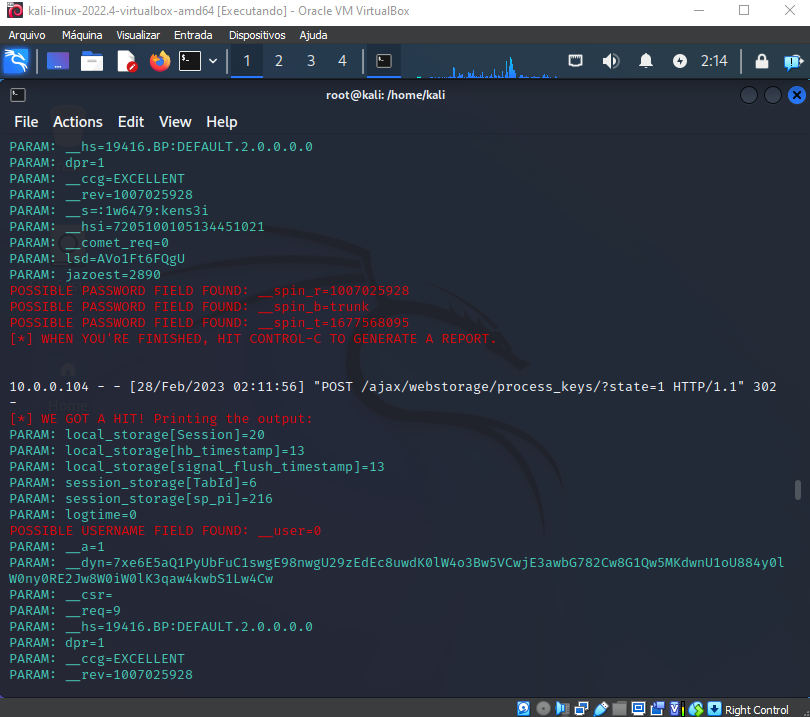Image resolution: width=810 pixels, height=717 pixels.
Task: Select the running terminal task button
Action: point(384,61)
